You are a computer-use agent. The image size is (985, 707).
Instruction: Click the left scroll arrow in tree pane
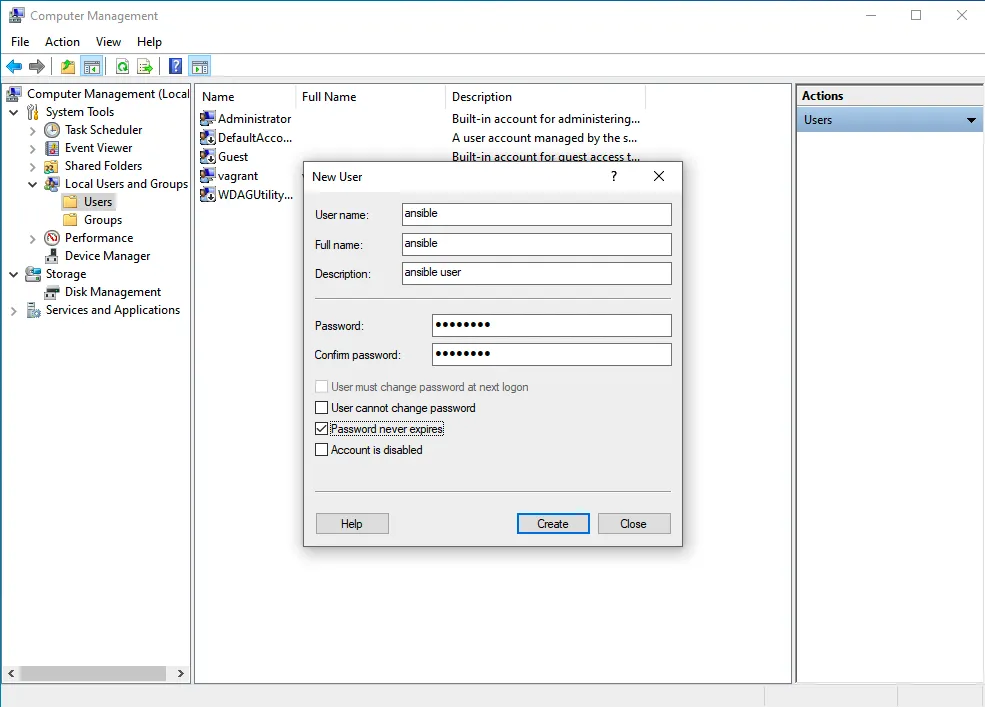click(11, 673)
